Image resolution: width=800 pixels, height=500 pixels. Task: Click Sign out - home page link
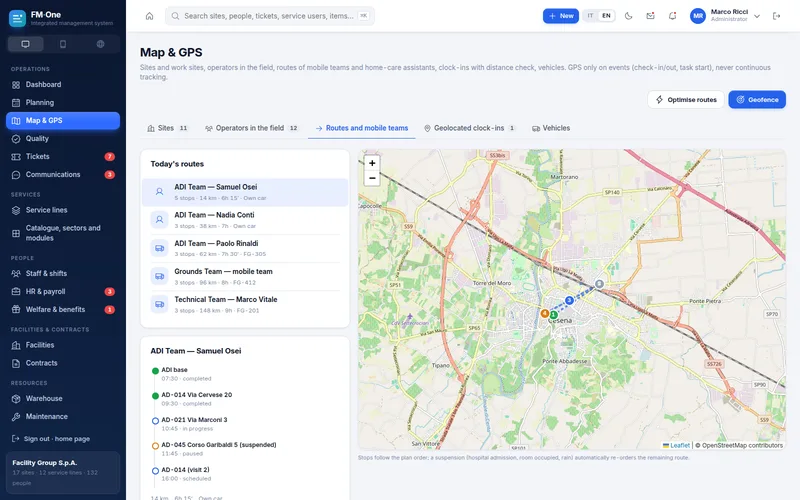click(56, 439)
